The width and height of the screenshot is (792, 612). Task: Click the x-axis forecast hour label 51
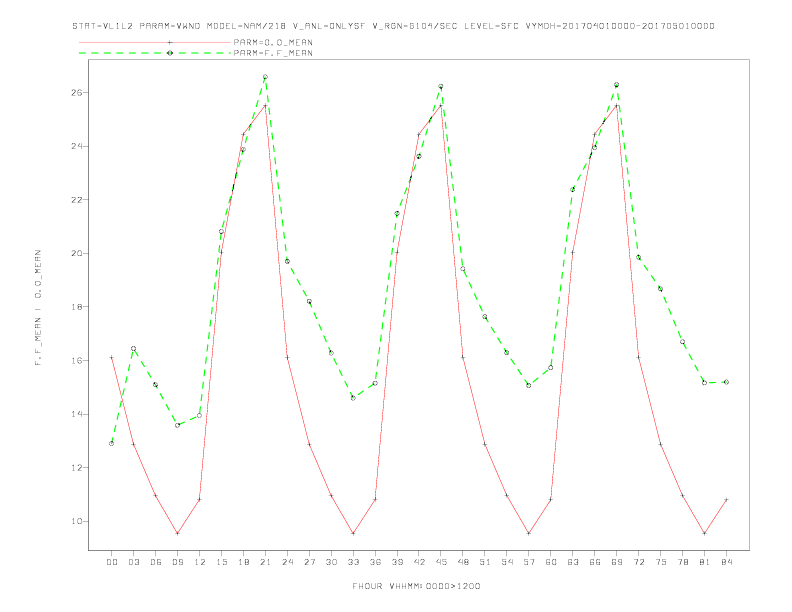click(x=485, y=562)
